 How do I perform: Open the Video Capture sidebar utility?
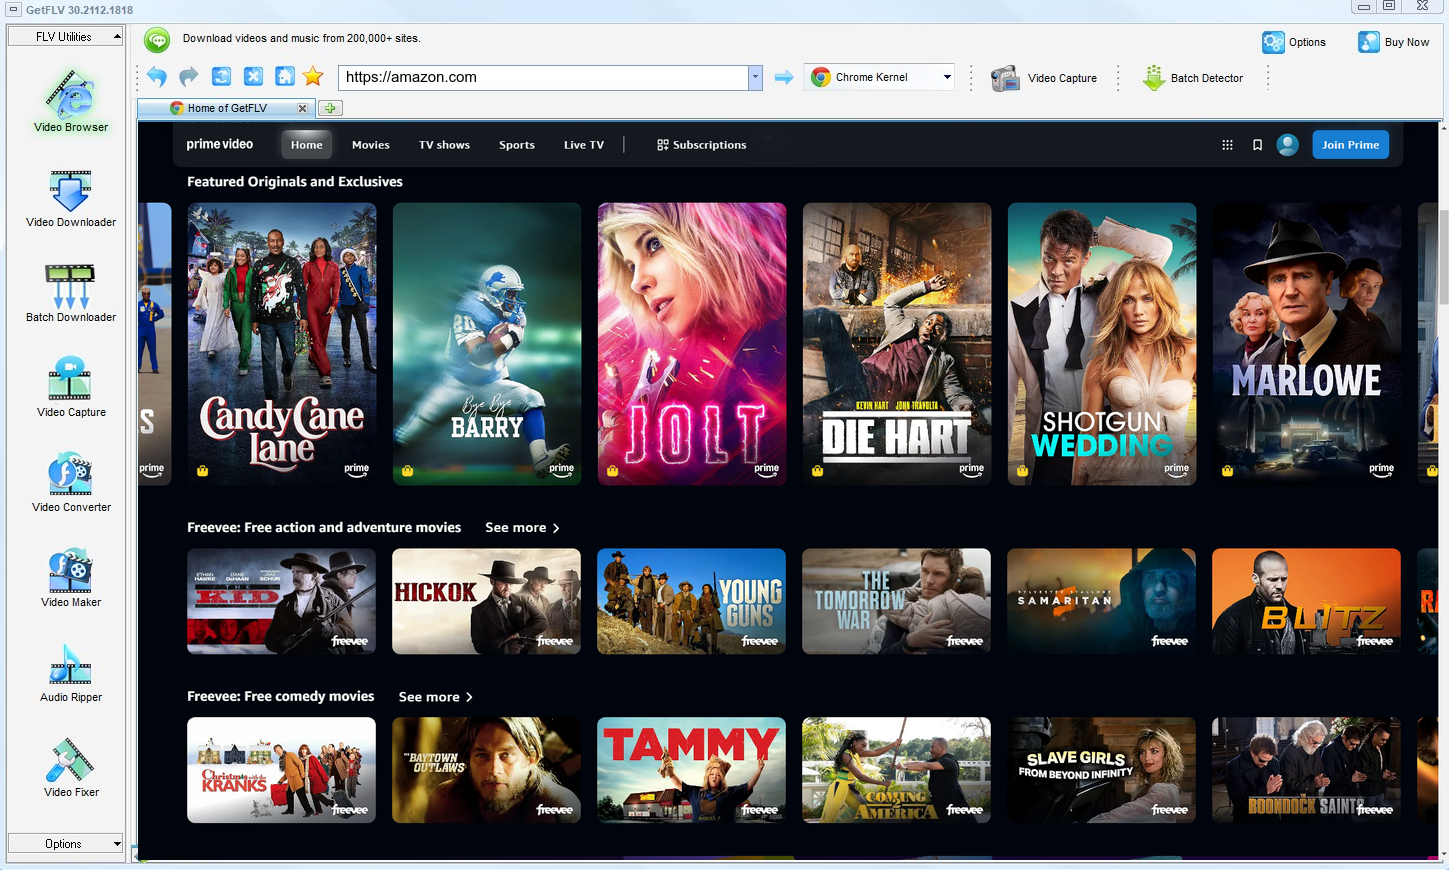(71, 388)
